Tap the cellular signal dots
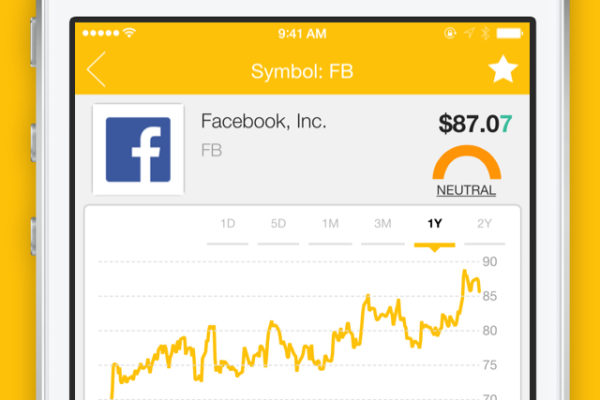Viewport: 600px width, 400px height. tap(101, 33)
